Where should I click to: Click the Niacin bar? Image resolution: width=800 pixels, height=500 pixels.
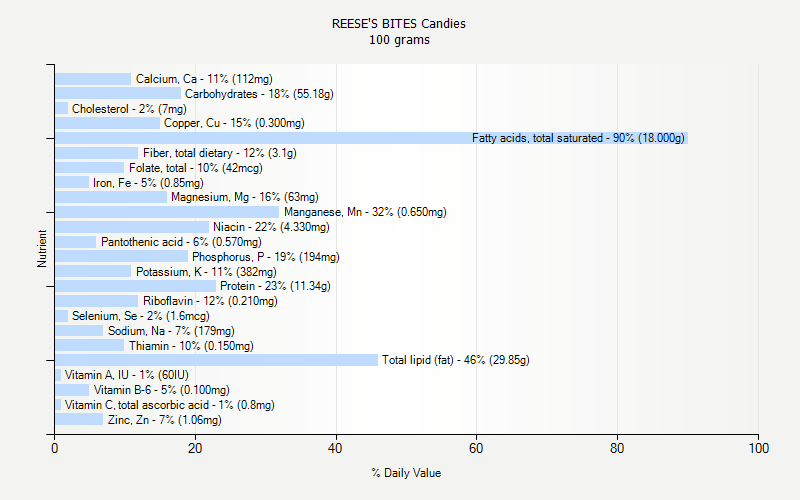pyautogui.click(x=132, y=227)
